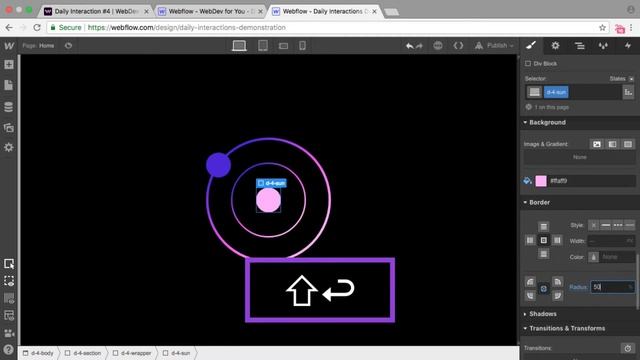Screen dimensions: 640x360
Task: Toggle the dashed-box empty elements outline tool
Action: (x=9, y=281)
